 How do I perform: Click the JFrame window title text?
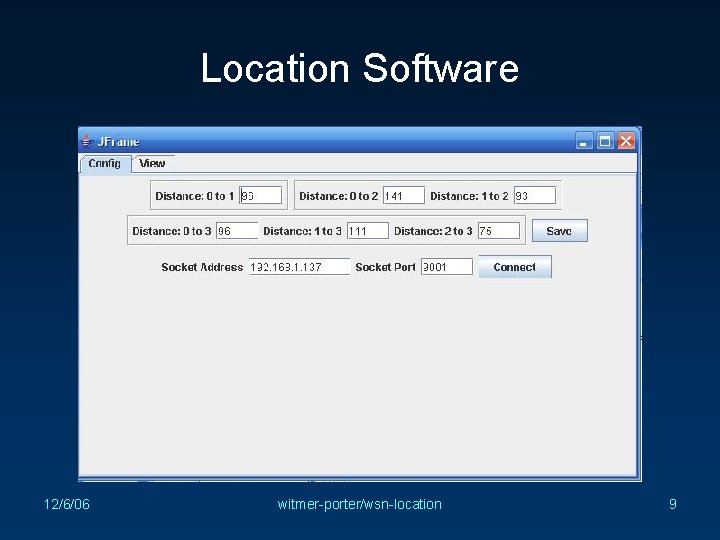click(x=118, y=141)
